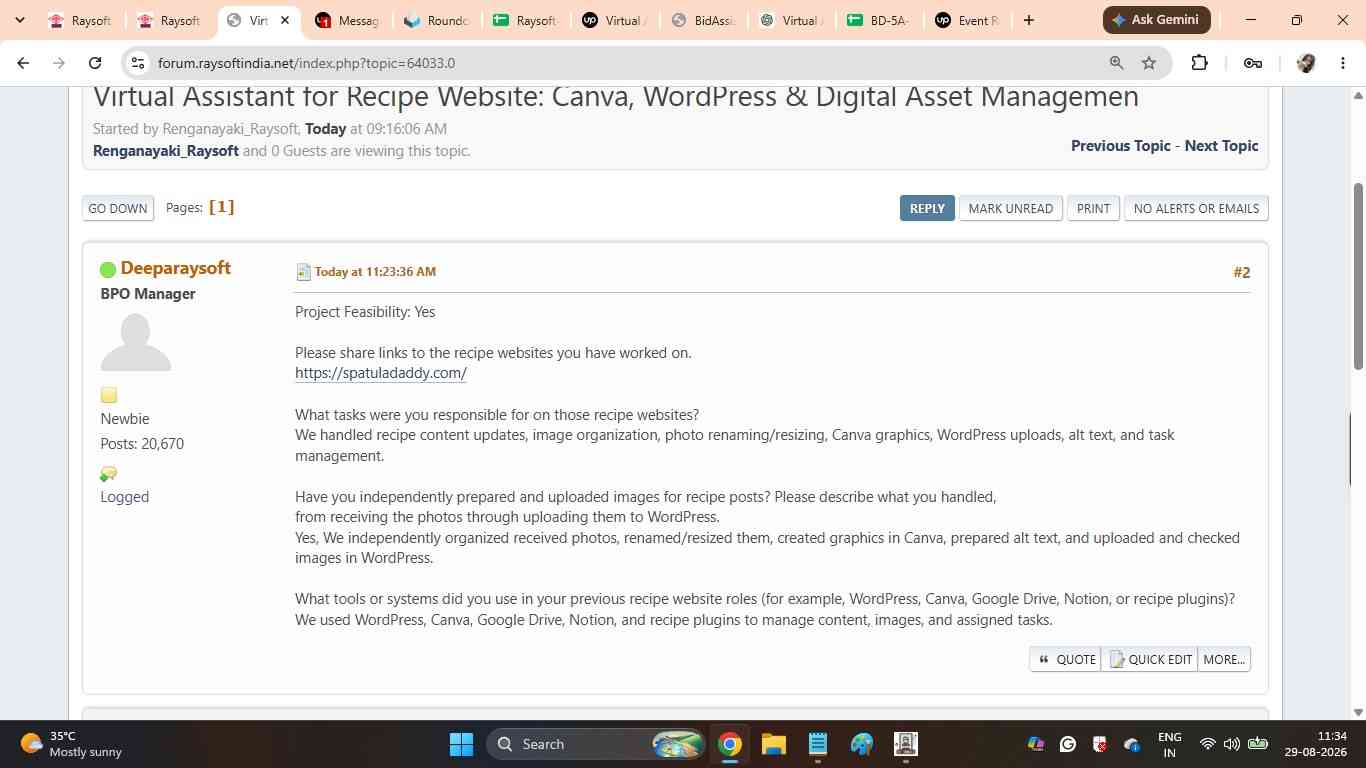1366x768 pixels.
Task: Open the Chrome three-dot menu
Action: point(1342,63)
